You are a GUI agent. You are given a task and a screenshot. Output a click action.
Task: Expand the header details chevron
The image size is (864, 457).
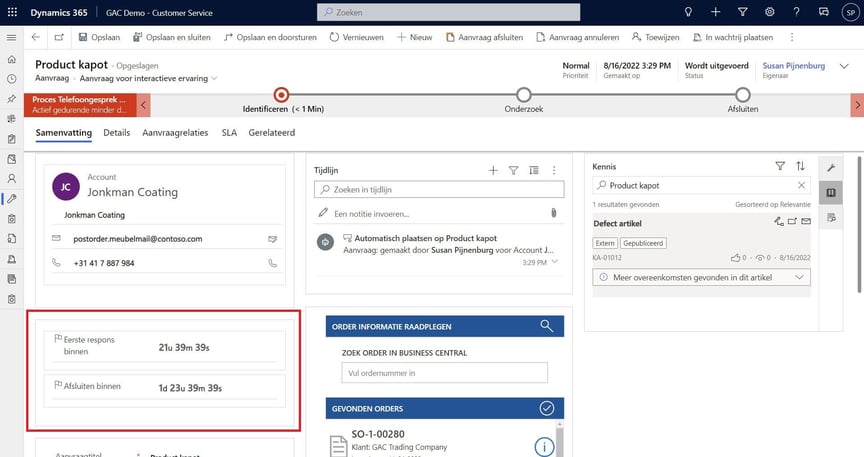pyautogui.click(x=844, y=66)
